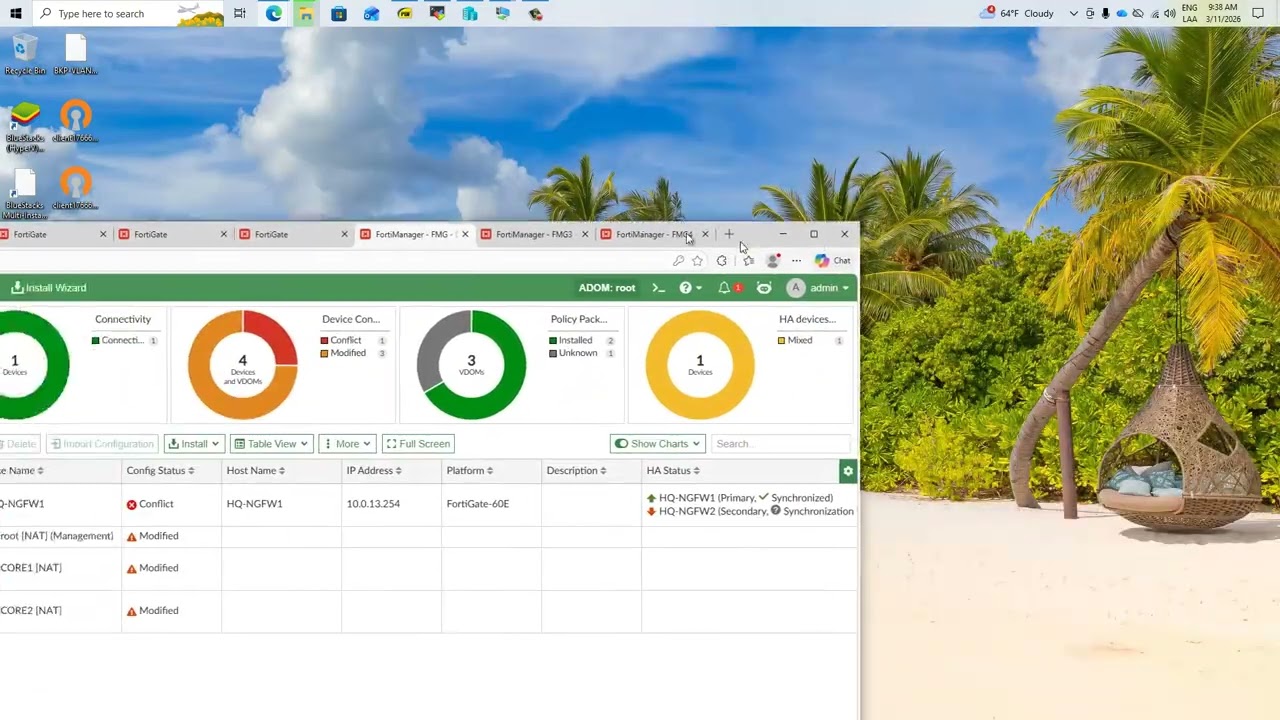Viewport: 1280px width, 720px height.
Task: Show hidden system tray icons chevron
Action: [1074, 13]
